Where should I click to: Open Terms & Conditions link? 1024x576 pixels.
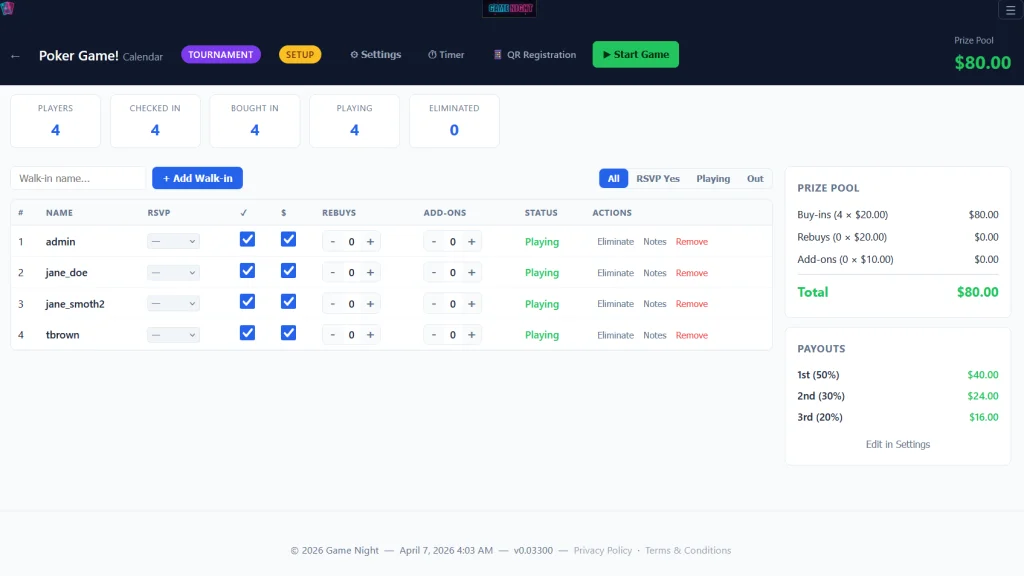coord(688,551)
